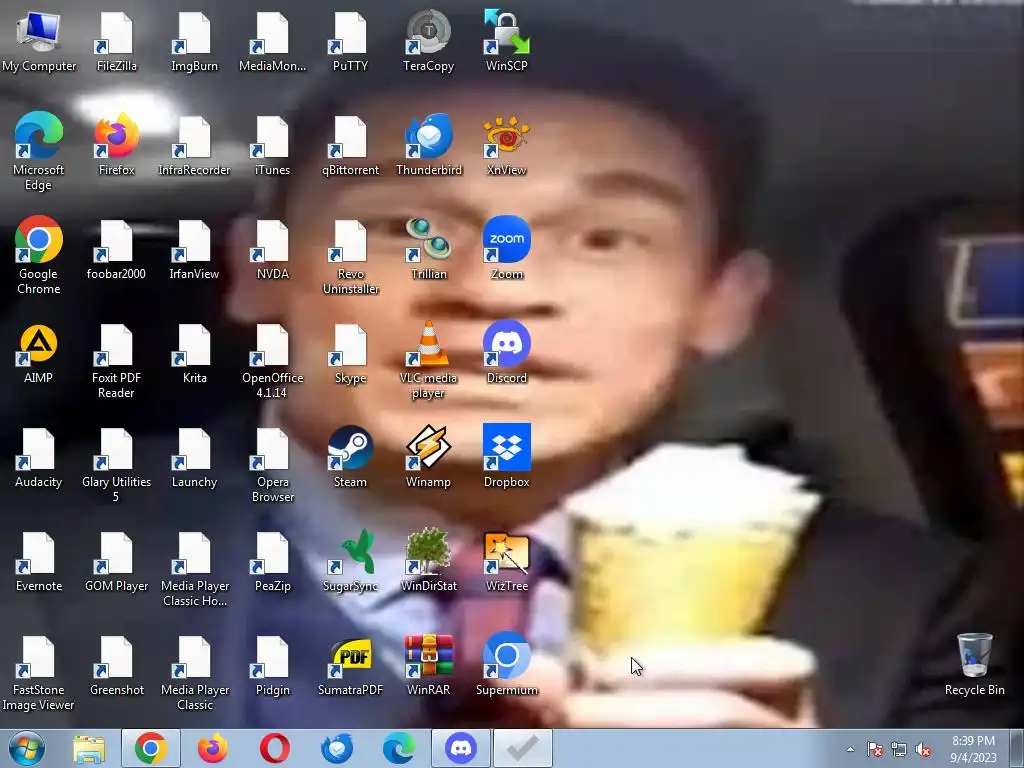
Task: Open the Greenshot shortcut
Action: pos(116,665)
